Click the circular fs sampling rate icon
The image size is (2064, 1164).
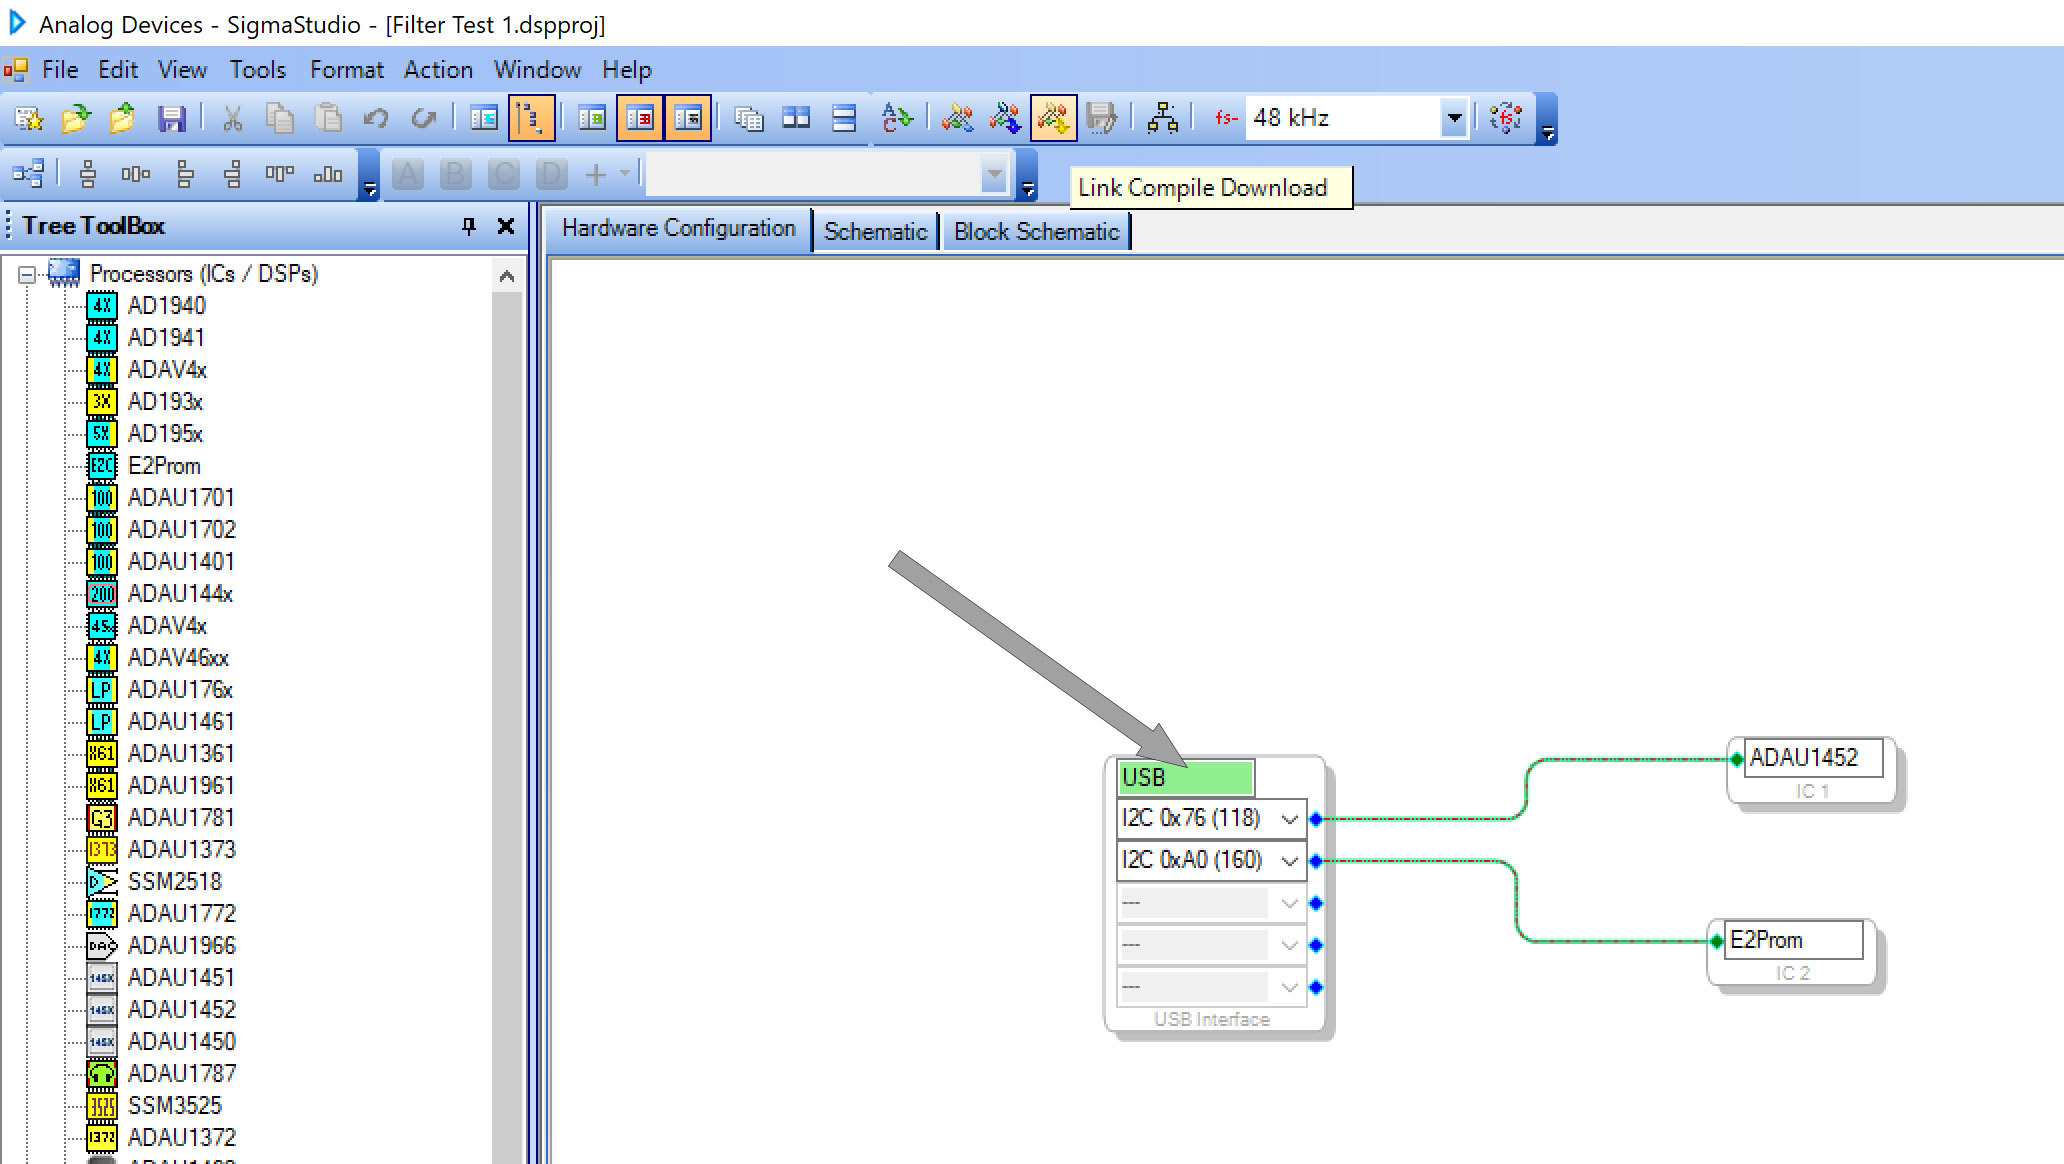(x=1506, y=119)
